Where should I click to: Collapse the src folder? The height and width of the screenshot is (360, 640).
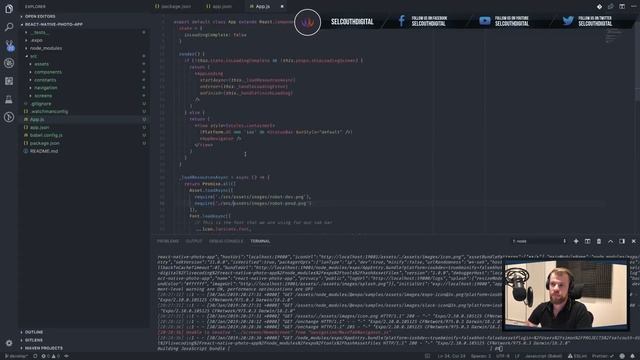click(33, 56)
